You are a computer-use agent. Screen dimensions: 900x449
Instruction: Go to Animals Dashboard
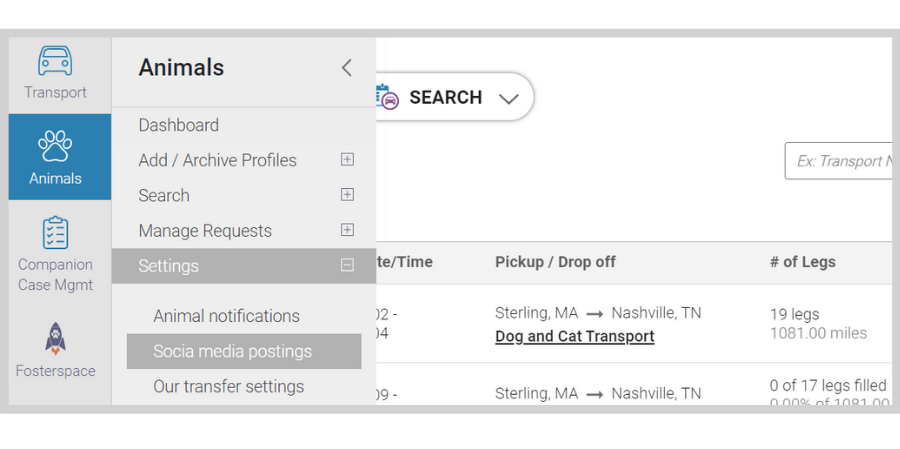click(x=179, y=125)
